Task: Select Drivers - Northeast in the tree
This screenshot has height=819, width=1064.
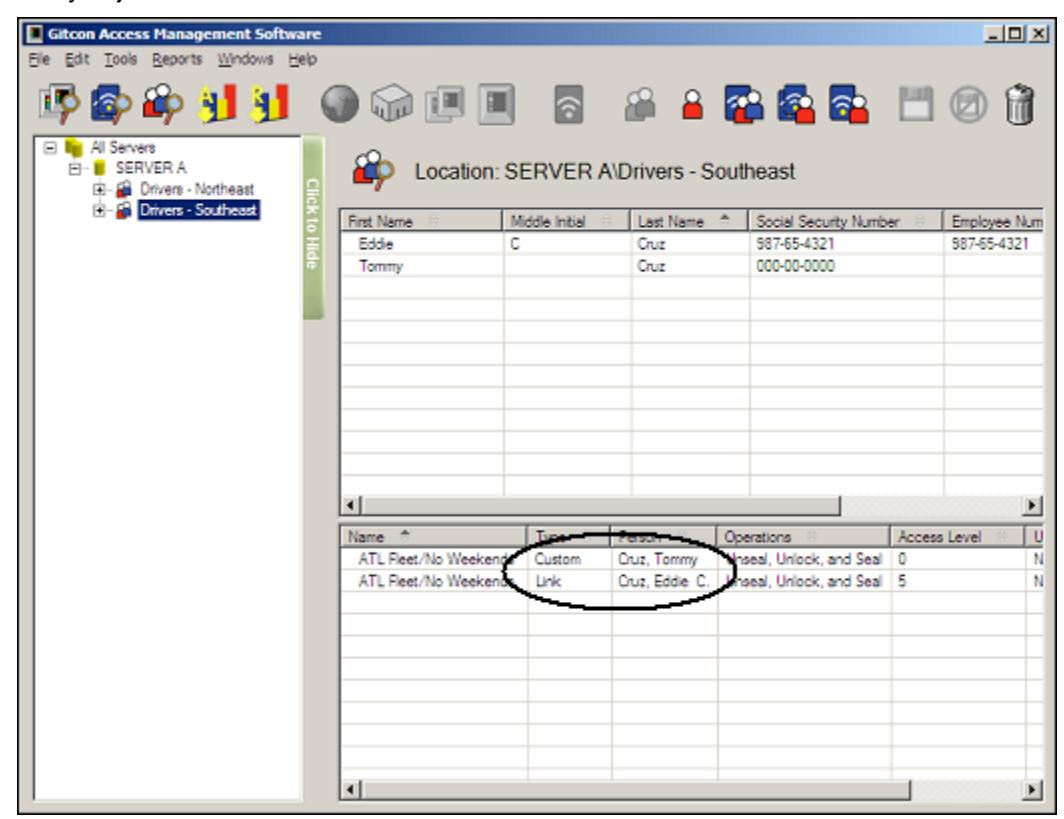Action: [x=197, y=189]
